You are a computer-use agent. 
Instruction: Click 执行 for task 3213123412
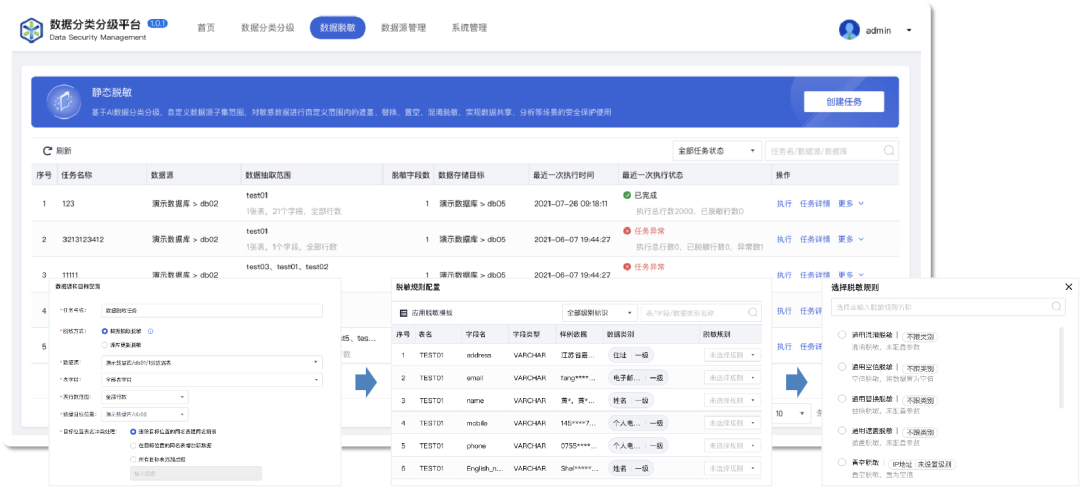tap(783, 240)
